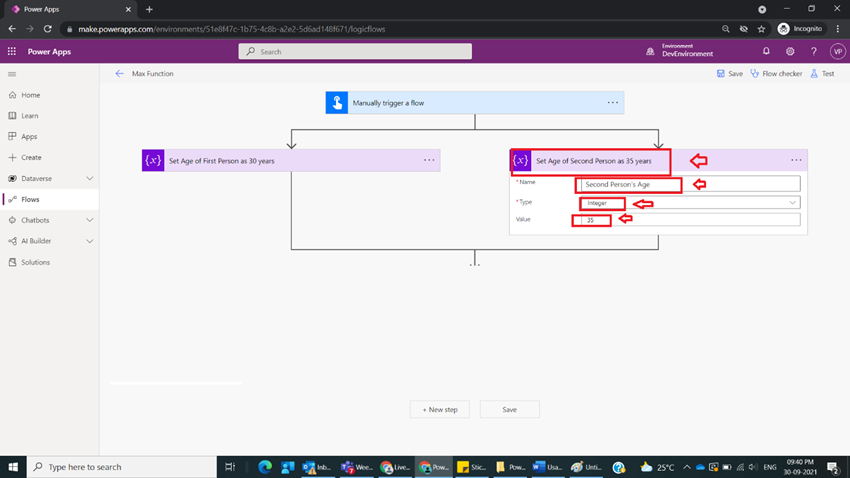Open the Chrome three-dot menu
Image resolution: width=850 pixels, height=478 pixels.
[x=838, y=29]
